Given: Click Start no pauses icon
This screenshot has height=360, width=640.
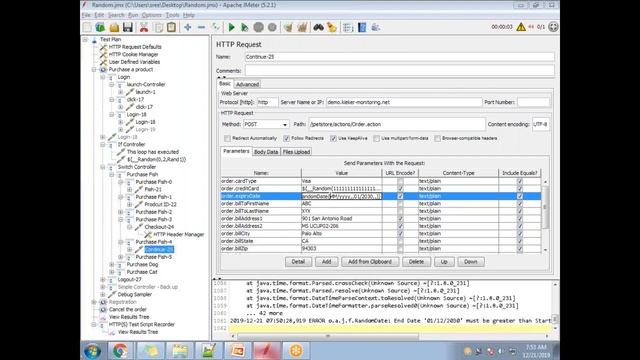Looking at the screenshot, I should [x=244, y=27].
